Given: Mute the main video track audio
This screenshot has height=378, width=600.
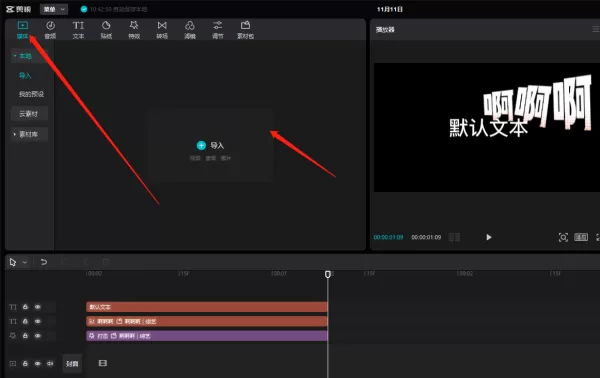Looking at the screenshot, I should [x=50, y=363].
